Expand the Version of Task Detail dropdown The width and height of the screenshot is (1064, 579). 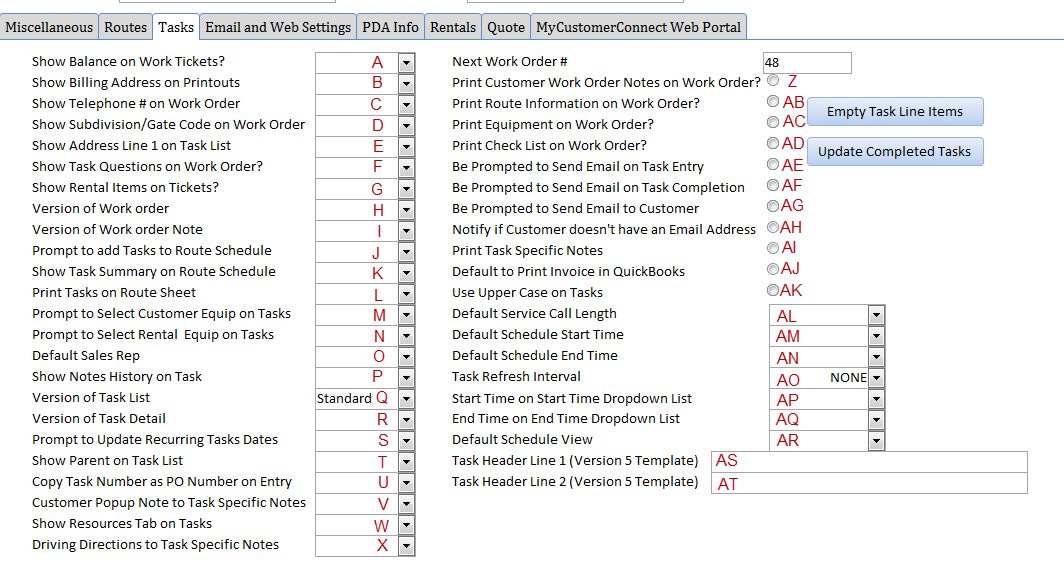[406, 421]
